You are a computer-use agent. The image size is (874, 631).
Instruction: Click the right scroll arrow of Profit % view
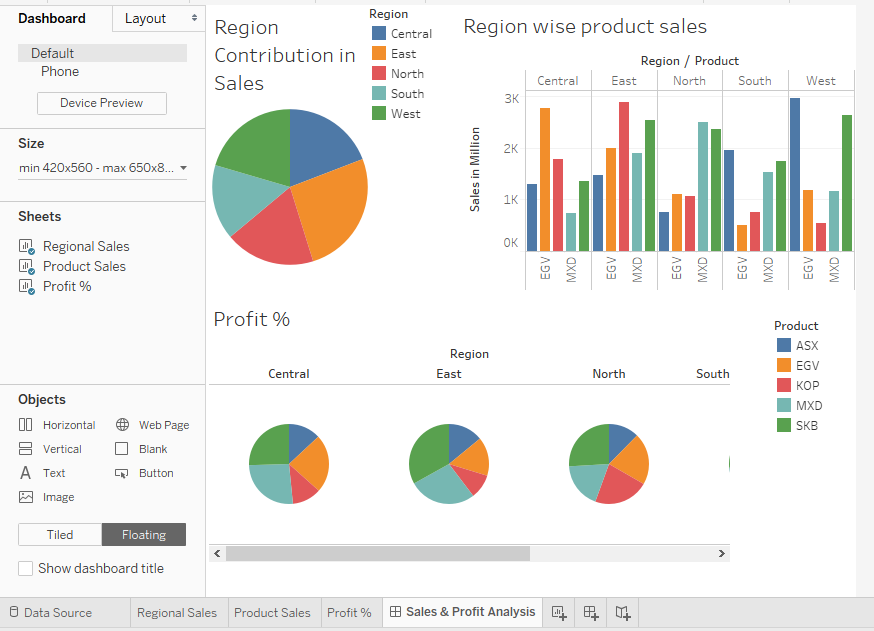pos(722,554)
